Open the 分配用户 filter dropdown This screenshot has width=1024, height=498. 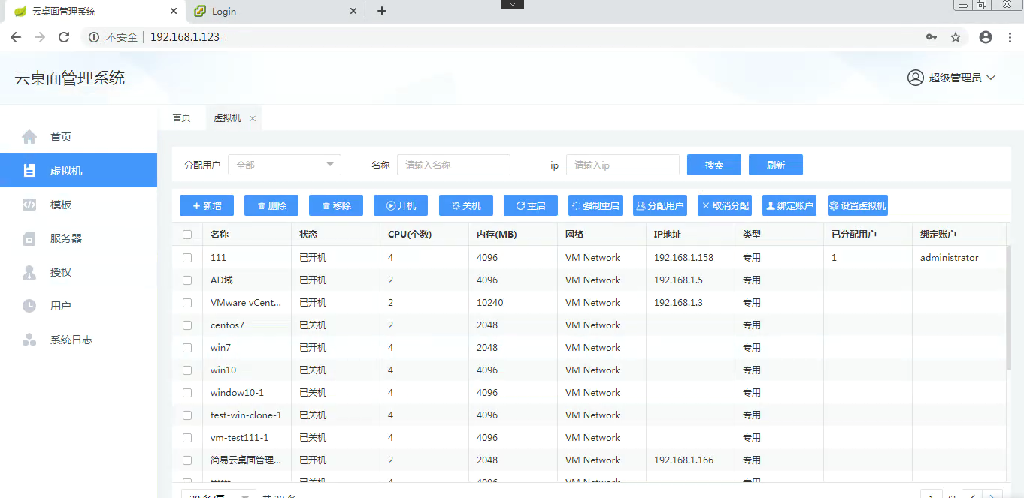pos(285,164)
